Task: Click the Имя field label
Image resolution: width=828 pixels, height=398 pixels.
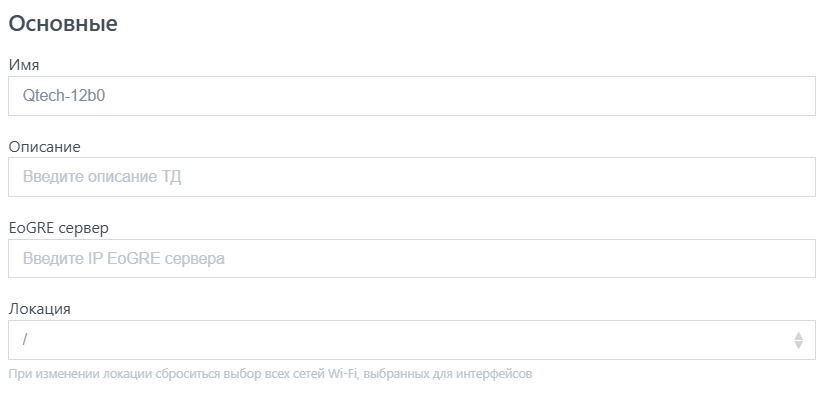Action: click(24, 65)
